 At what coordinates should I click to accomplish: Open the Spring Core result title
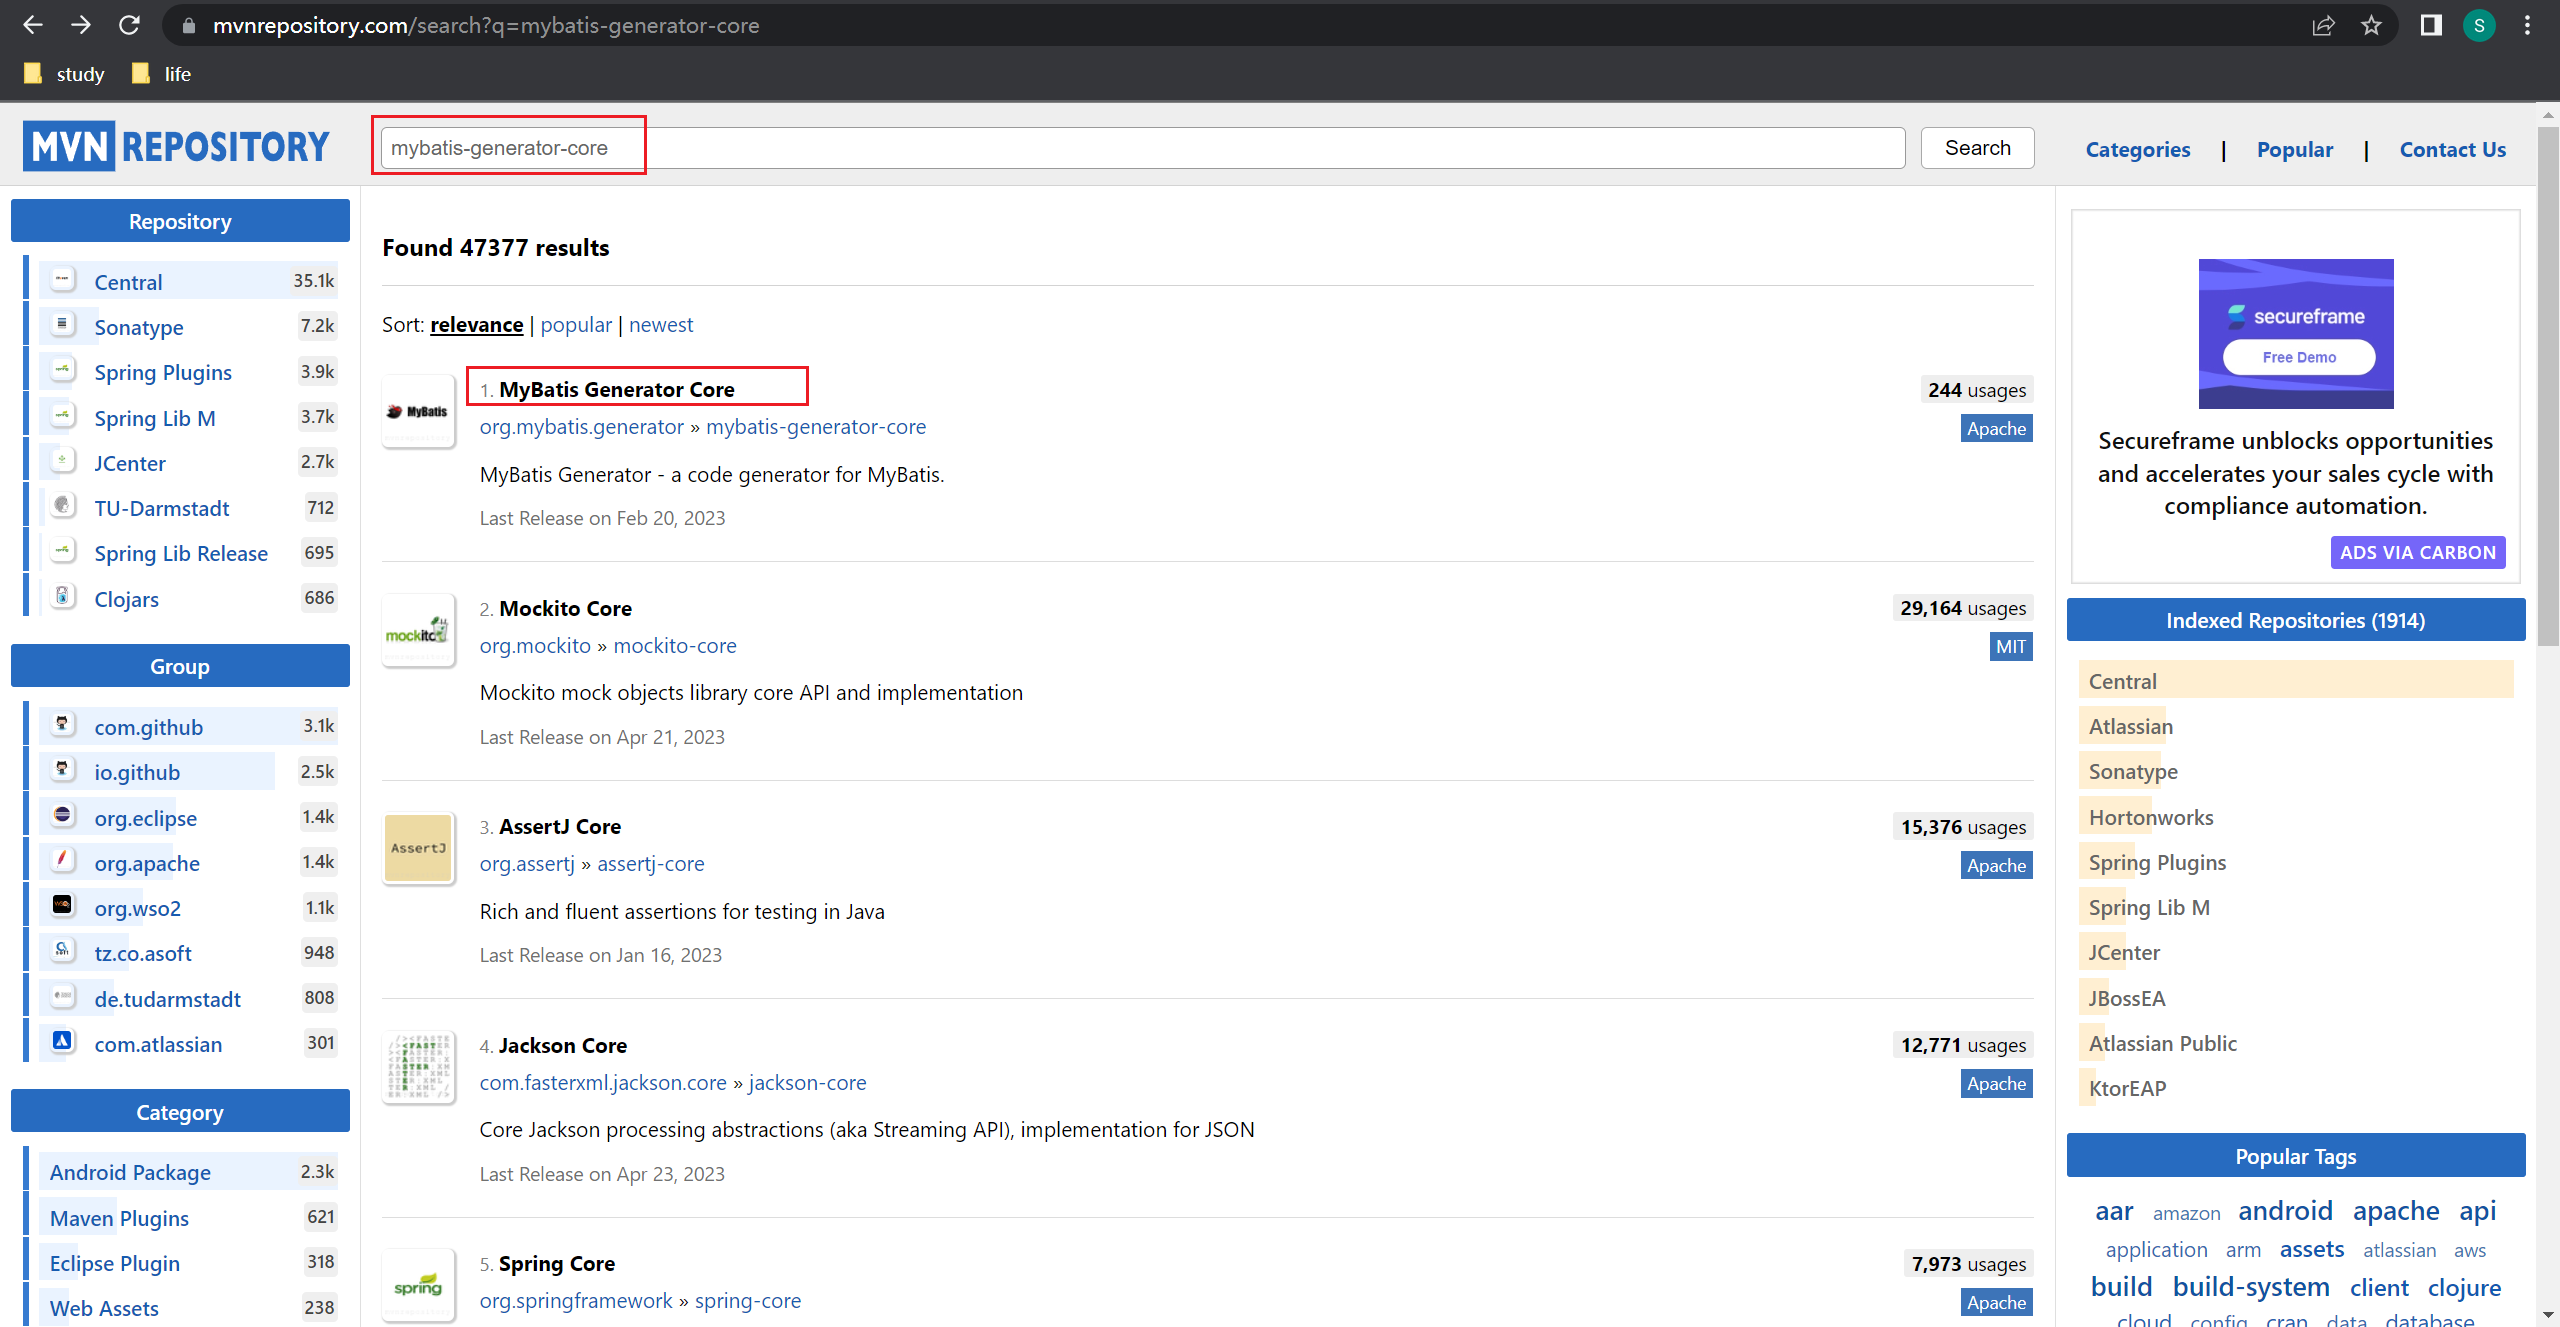(556, 1264)
